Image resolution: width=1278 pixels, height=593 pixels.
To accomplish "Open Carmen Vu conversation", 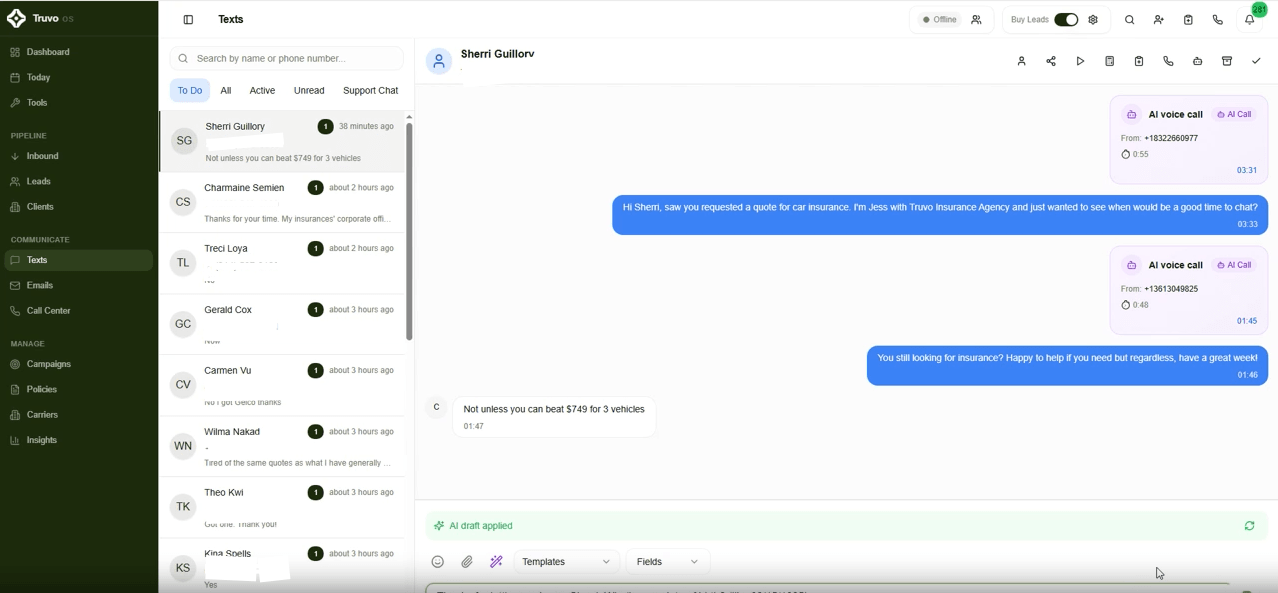I will pyautogui.click(x=281, y=385).
